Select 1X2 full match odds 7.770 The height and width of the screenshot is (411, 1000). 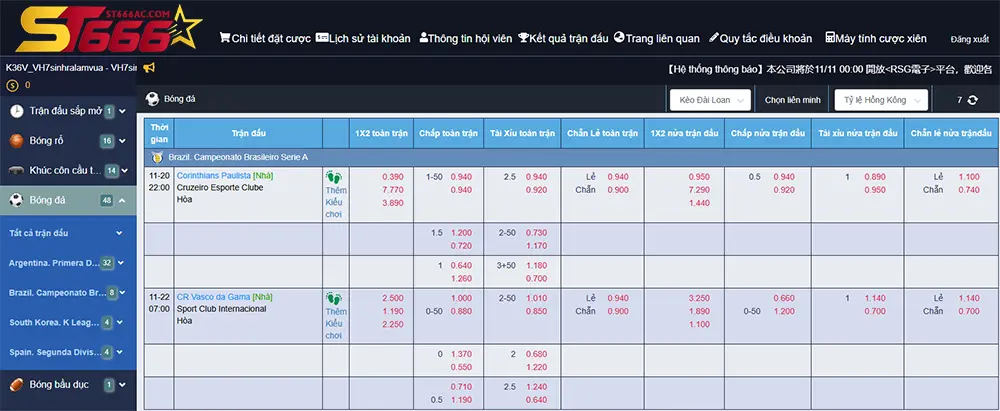tap(393, 190)
